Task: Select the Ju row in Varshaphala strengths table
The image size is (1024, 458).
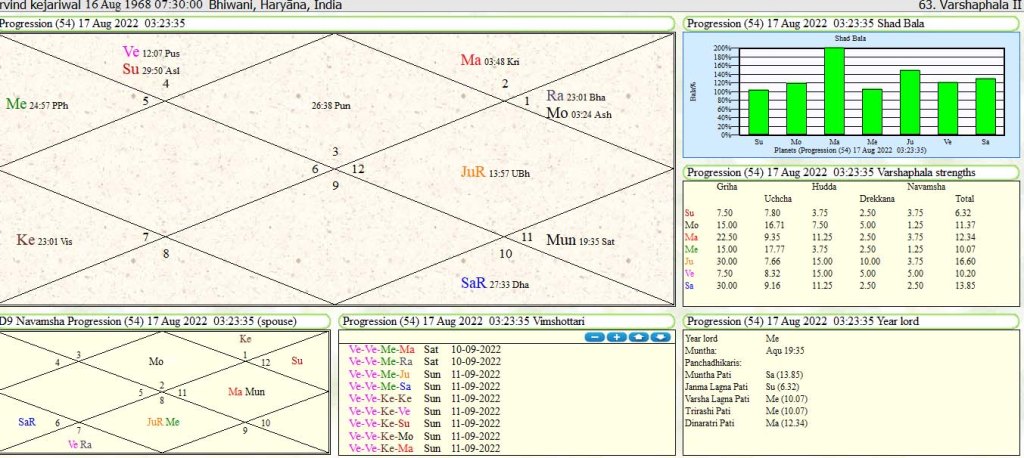Action: [x=690, y=260]
